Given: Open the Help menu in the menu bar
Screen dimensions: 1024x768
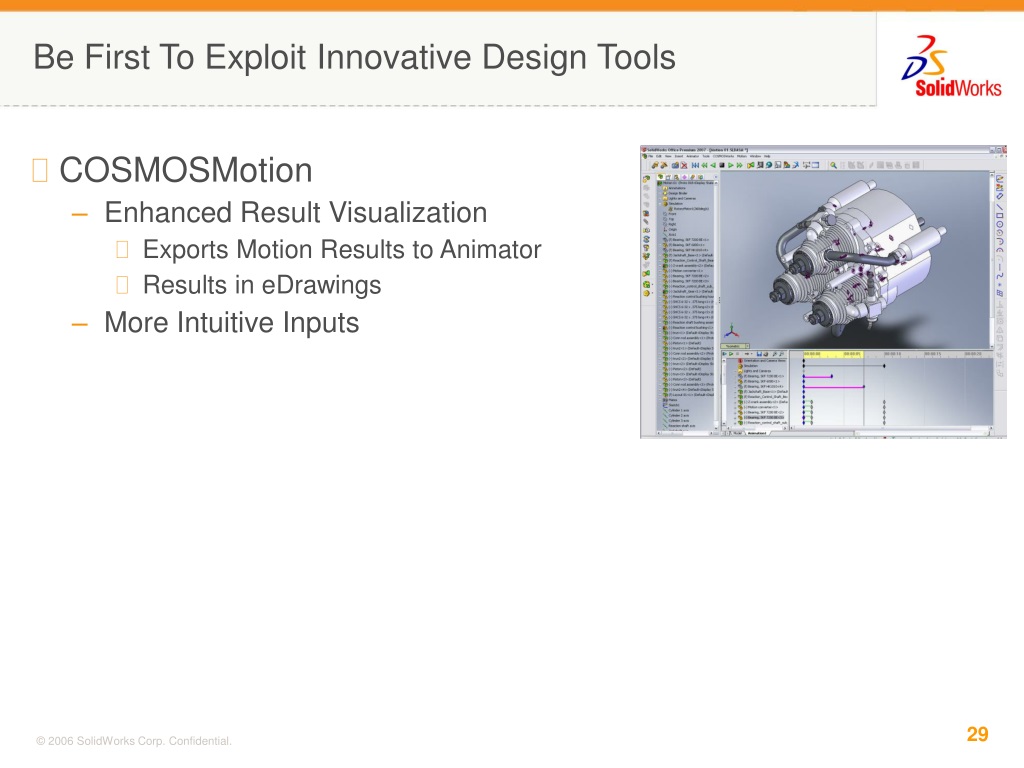Looking at the screenshot, I should (x=767, y=156).
